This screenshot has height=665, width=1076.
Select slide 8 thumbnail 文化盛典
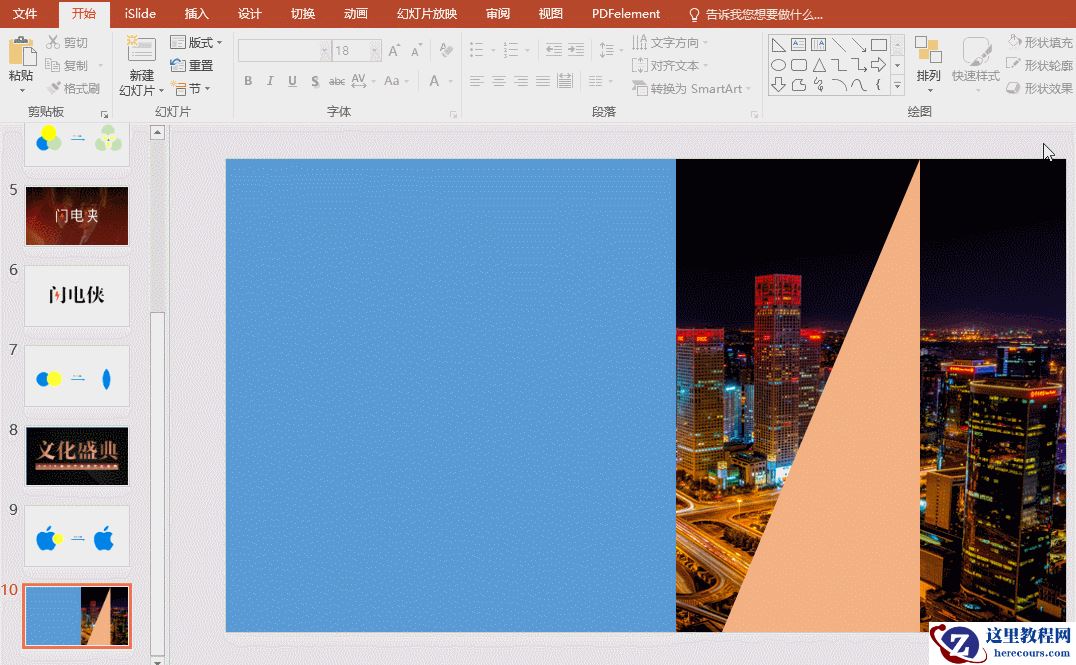[77, 456]
